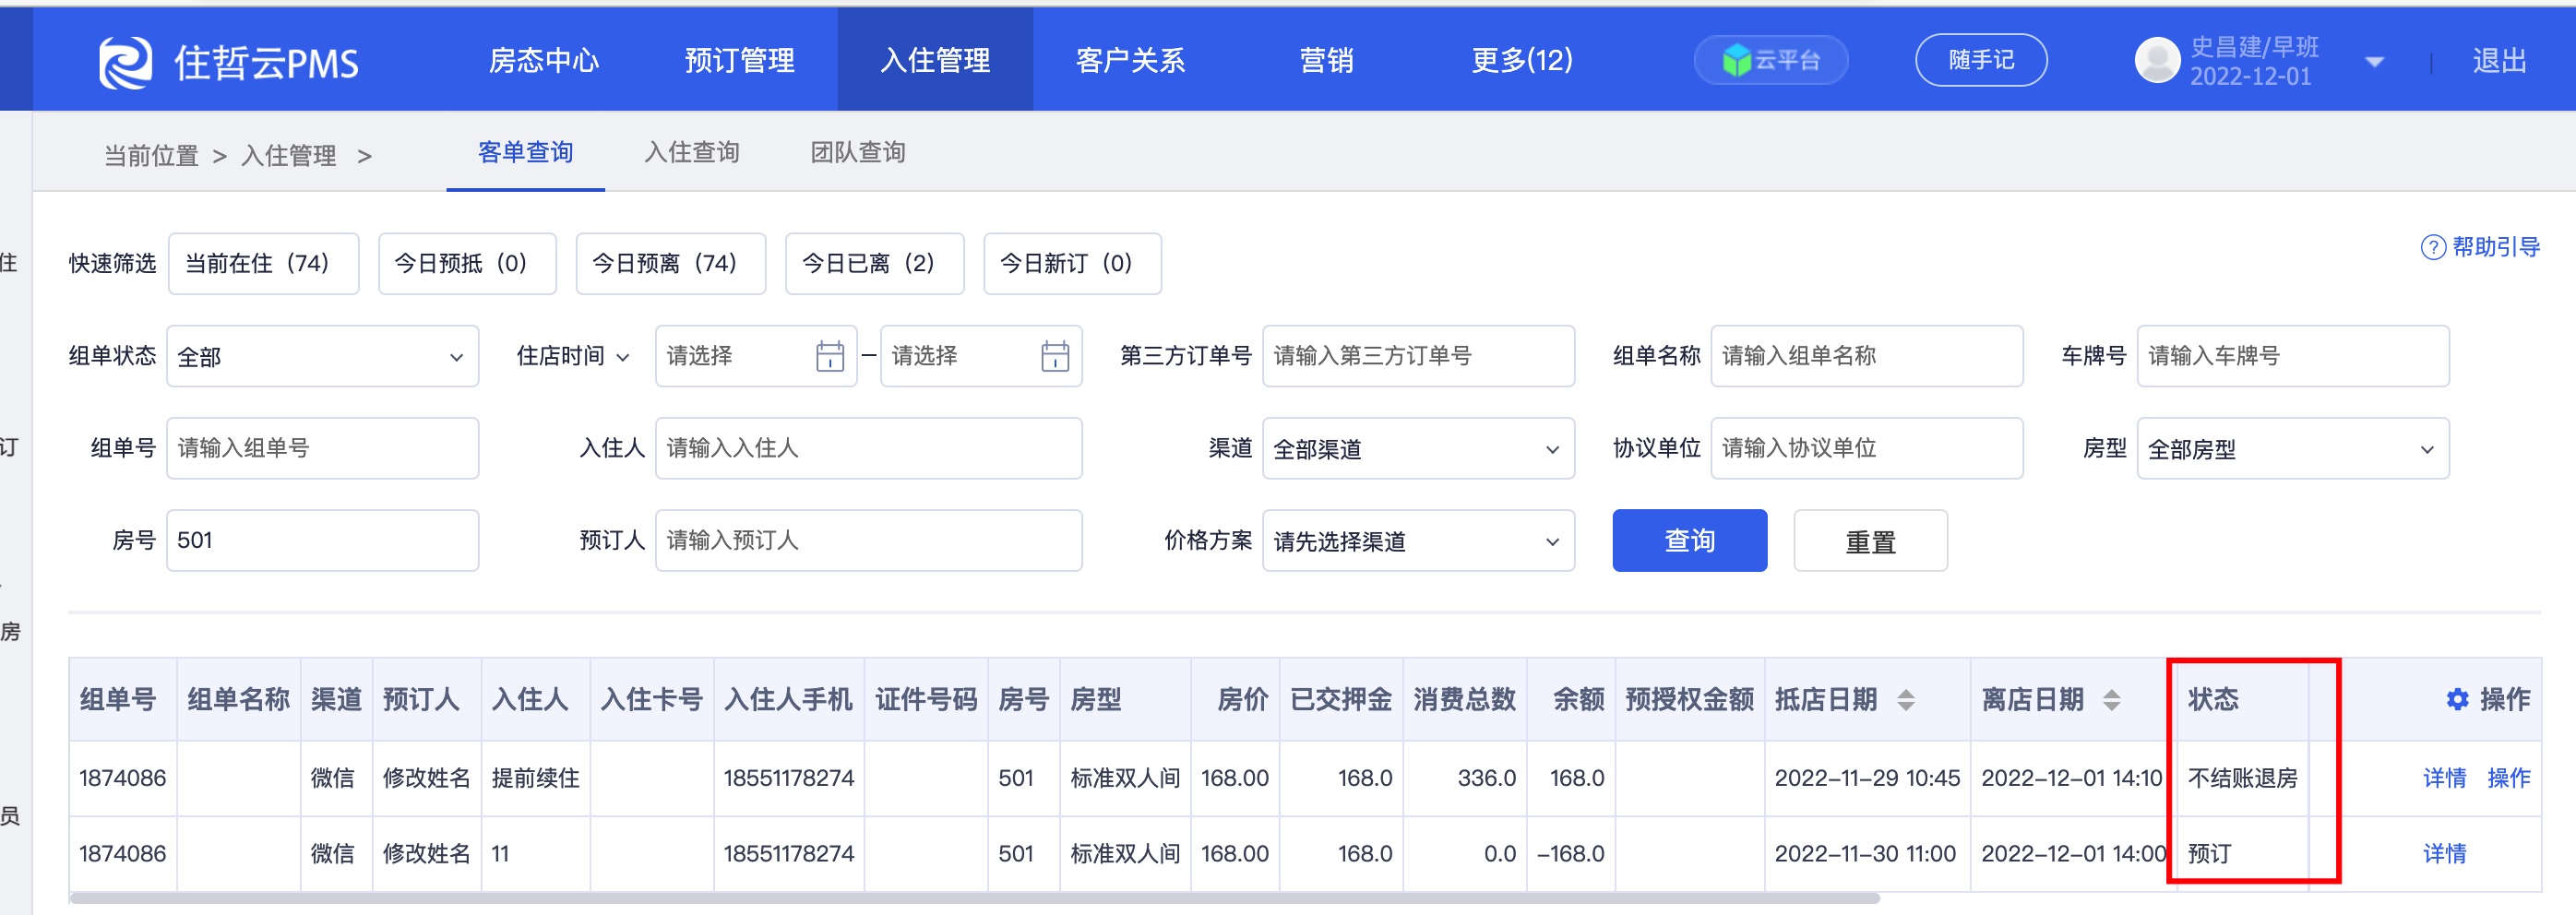This screenshot has height=915, width=2576.
Task: Filter by 当前在住 (74)
Action: tap(263, 263)
